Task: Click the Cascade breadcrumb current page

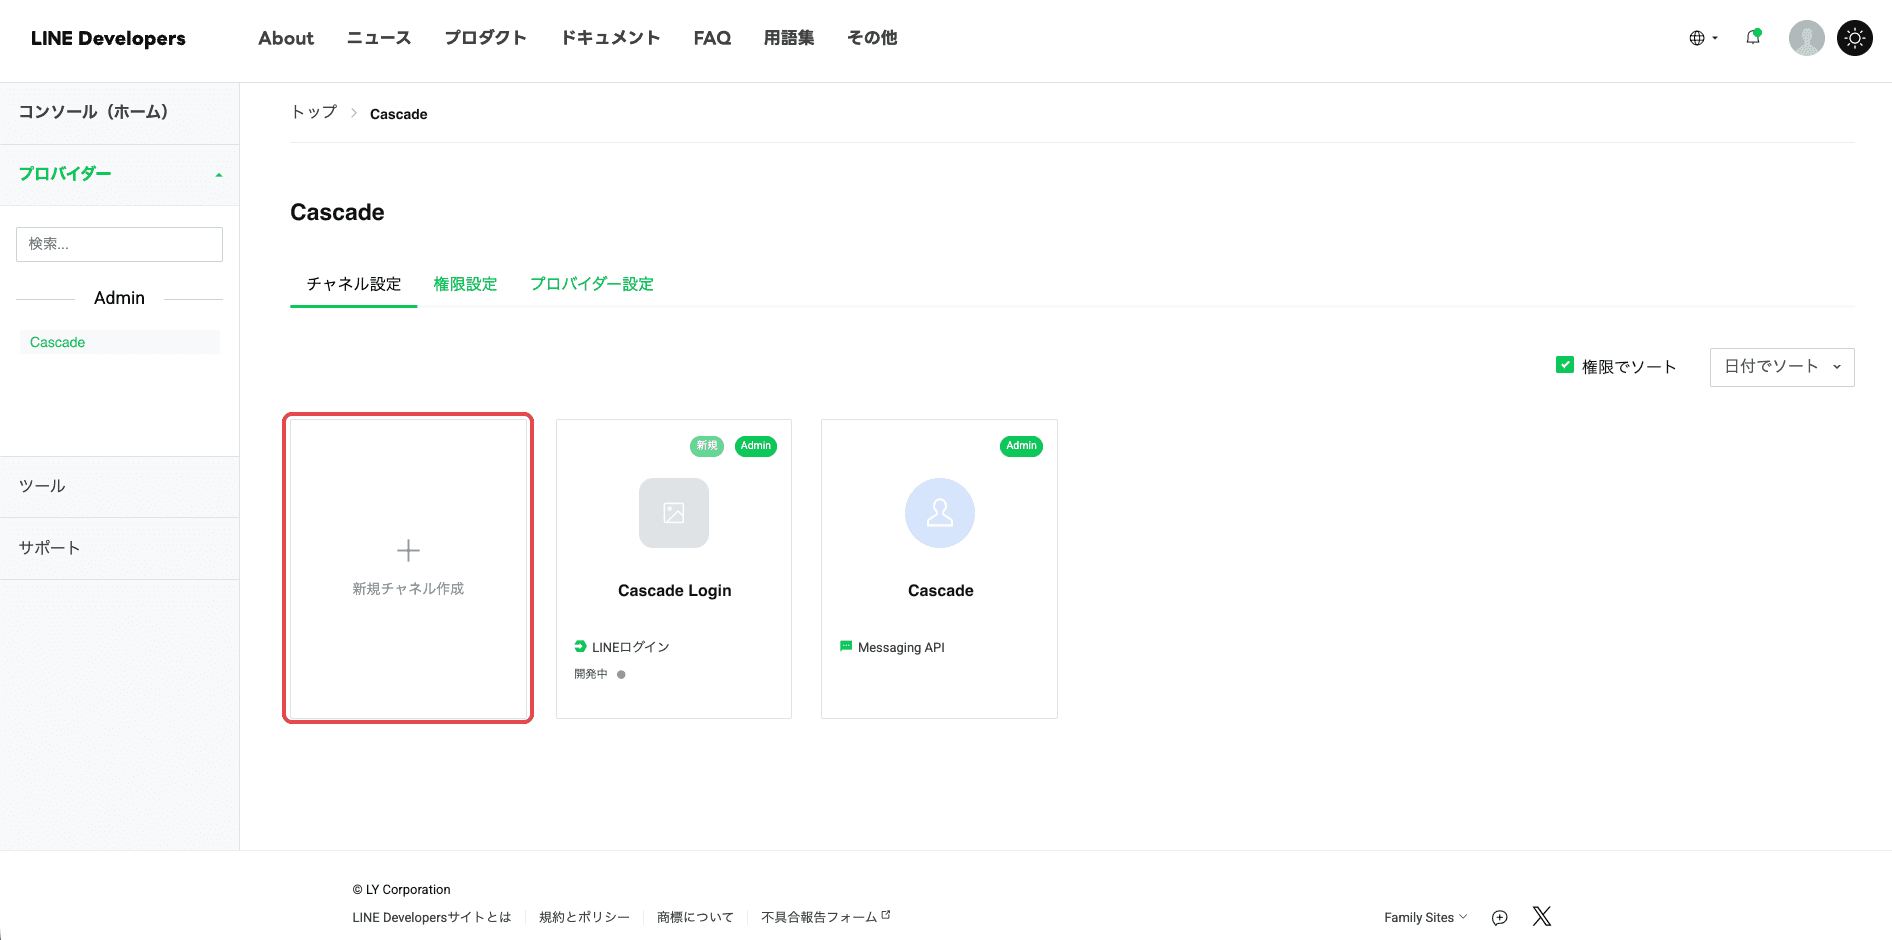Action: click(398, 114)
